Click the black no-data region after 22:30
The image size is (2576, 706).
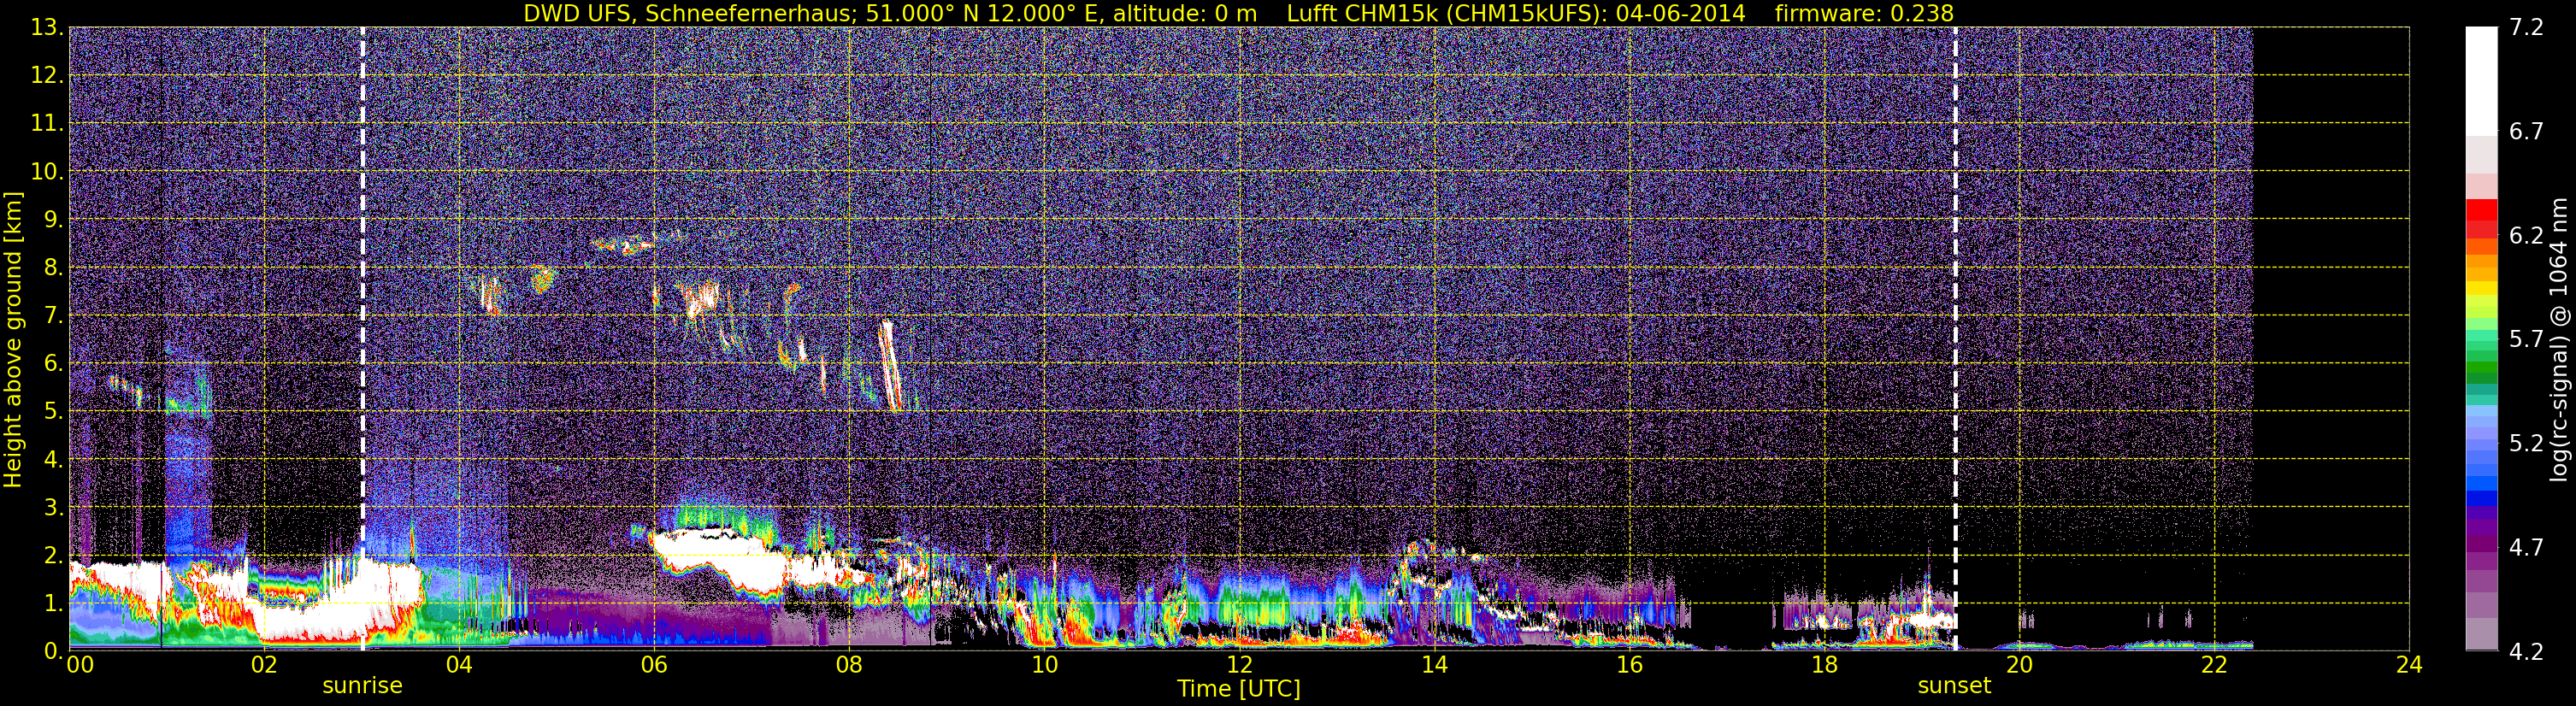point(2331,339)
